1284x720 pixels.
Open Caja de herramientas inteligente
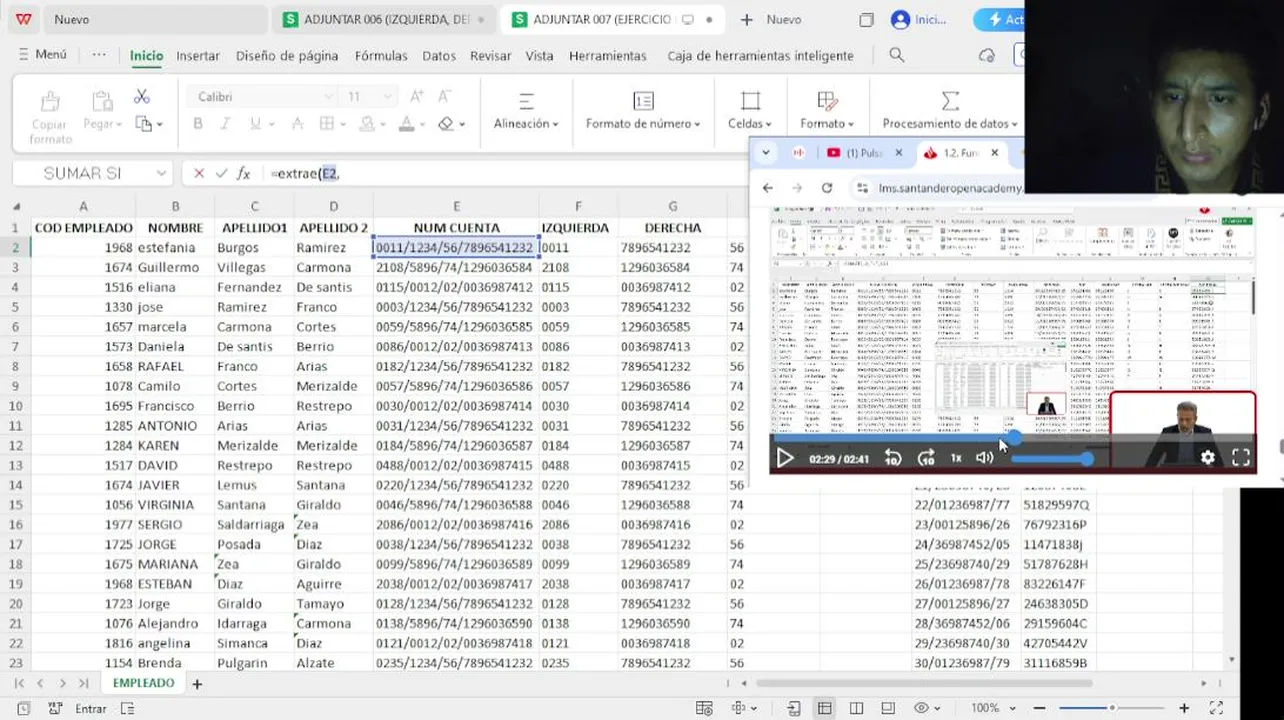[761, 56]
